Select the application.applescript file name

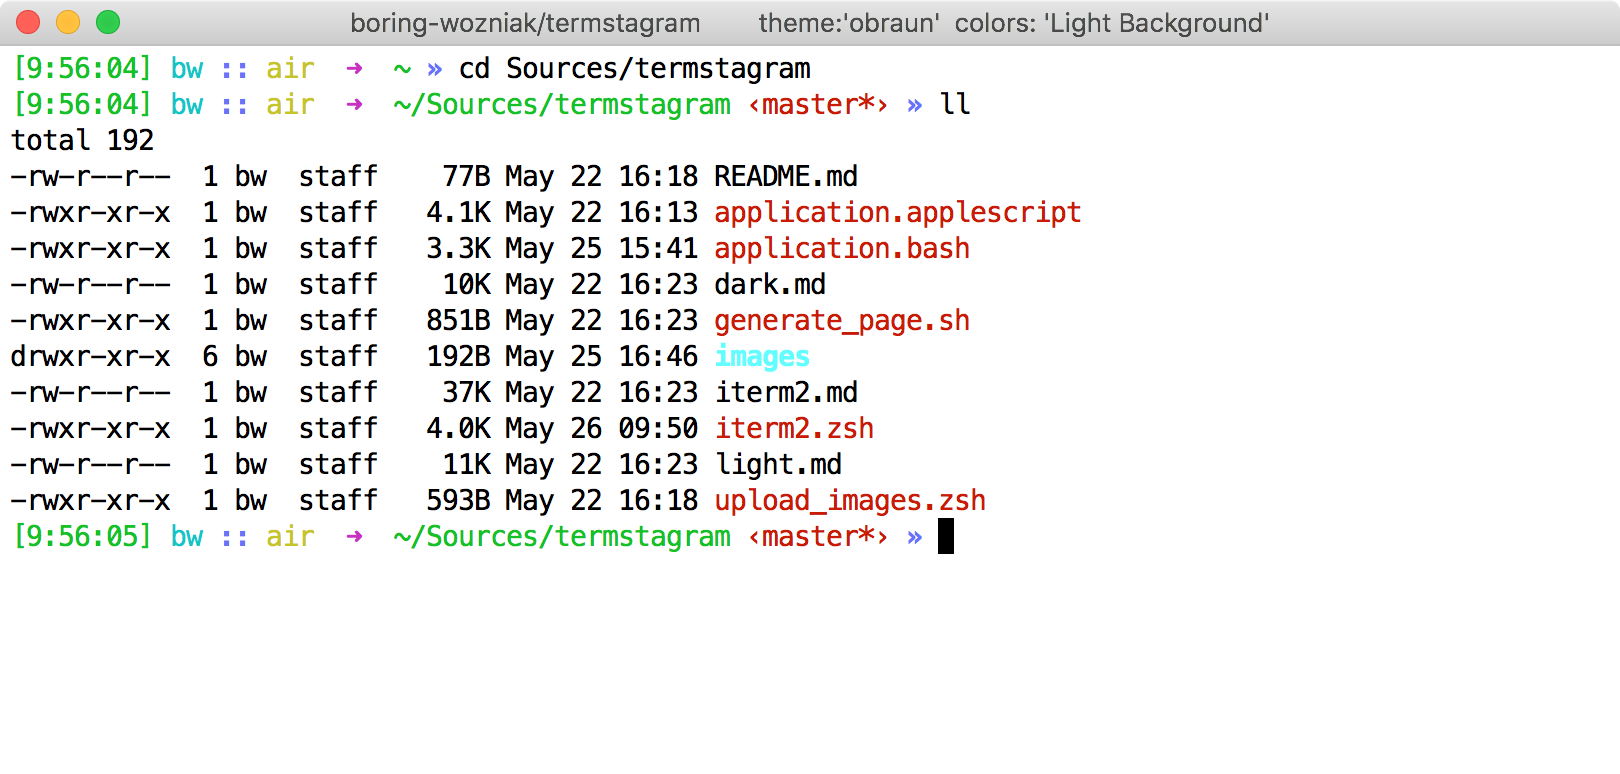click(898, 212)
